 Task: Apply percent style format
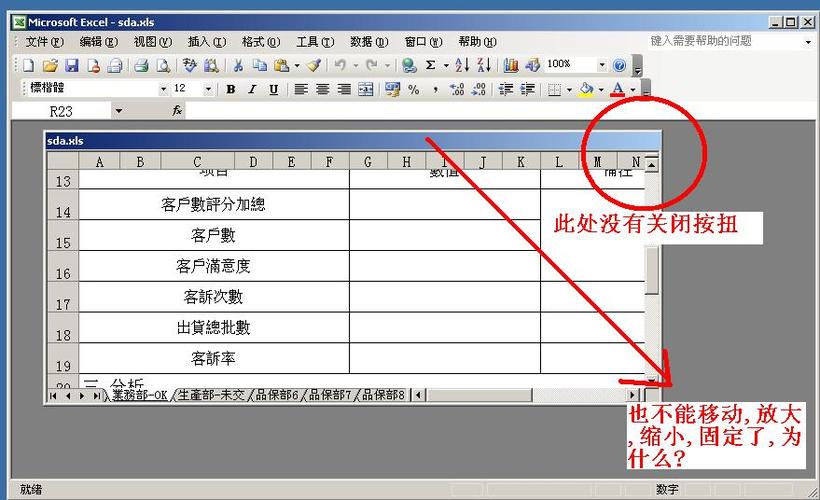[414, 89]
